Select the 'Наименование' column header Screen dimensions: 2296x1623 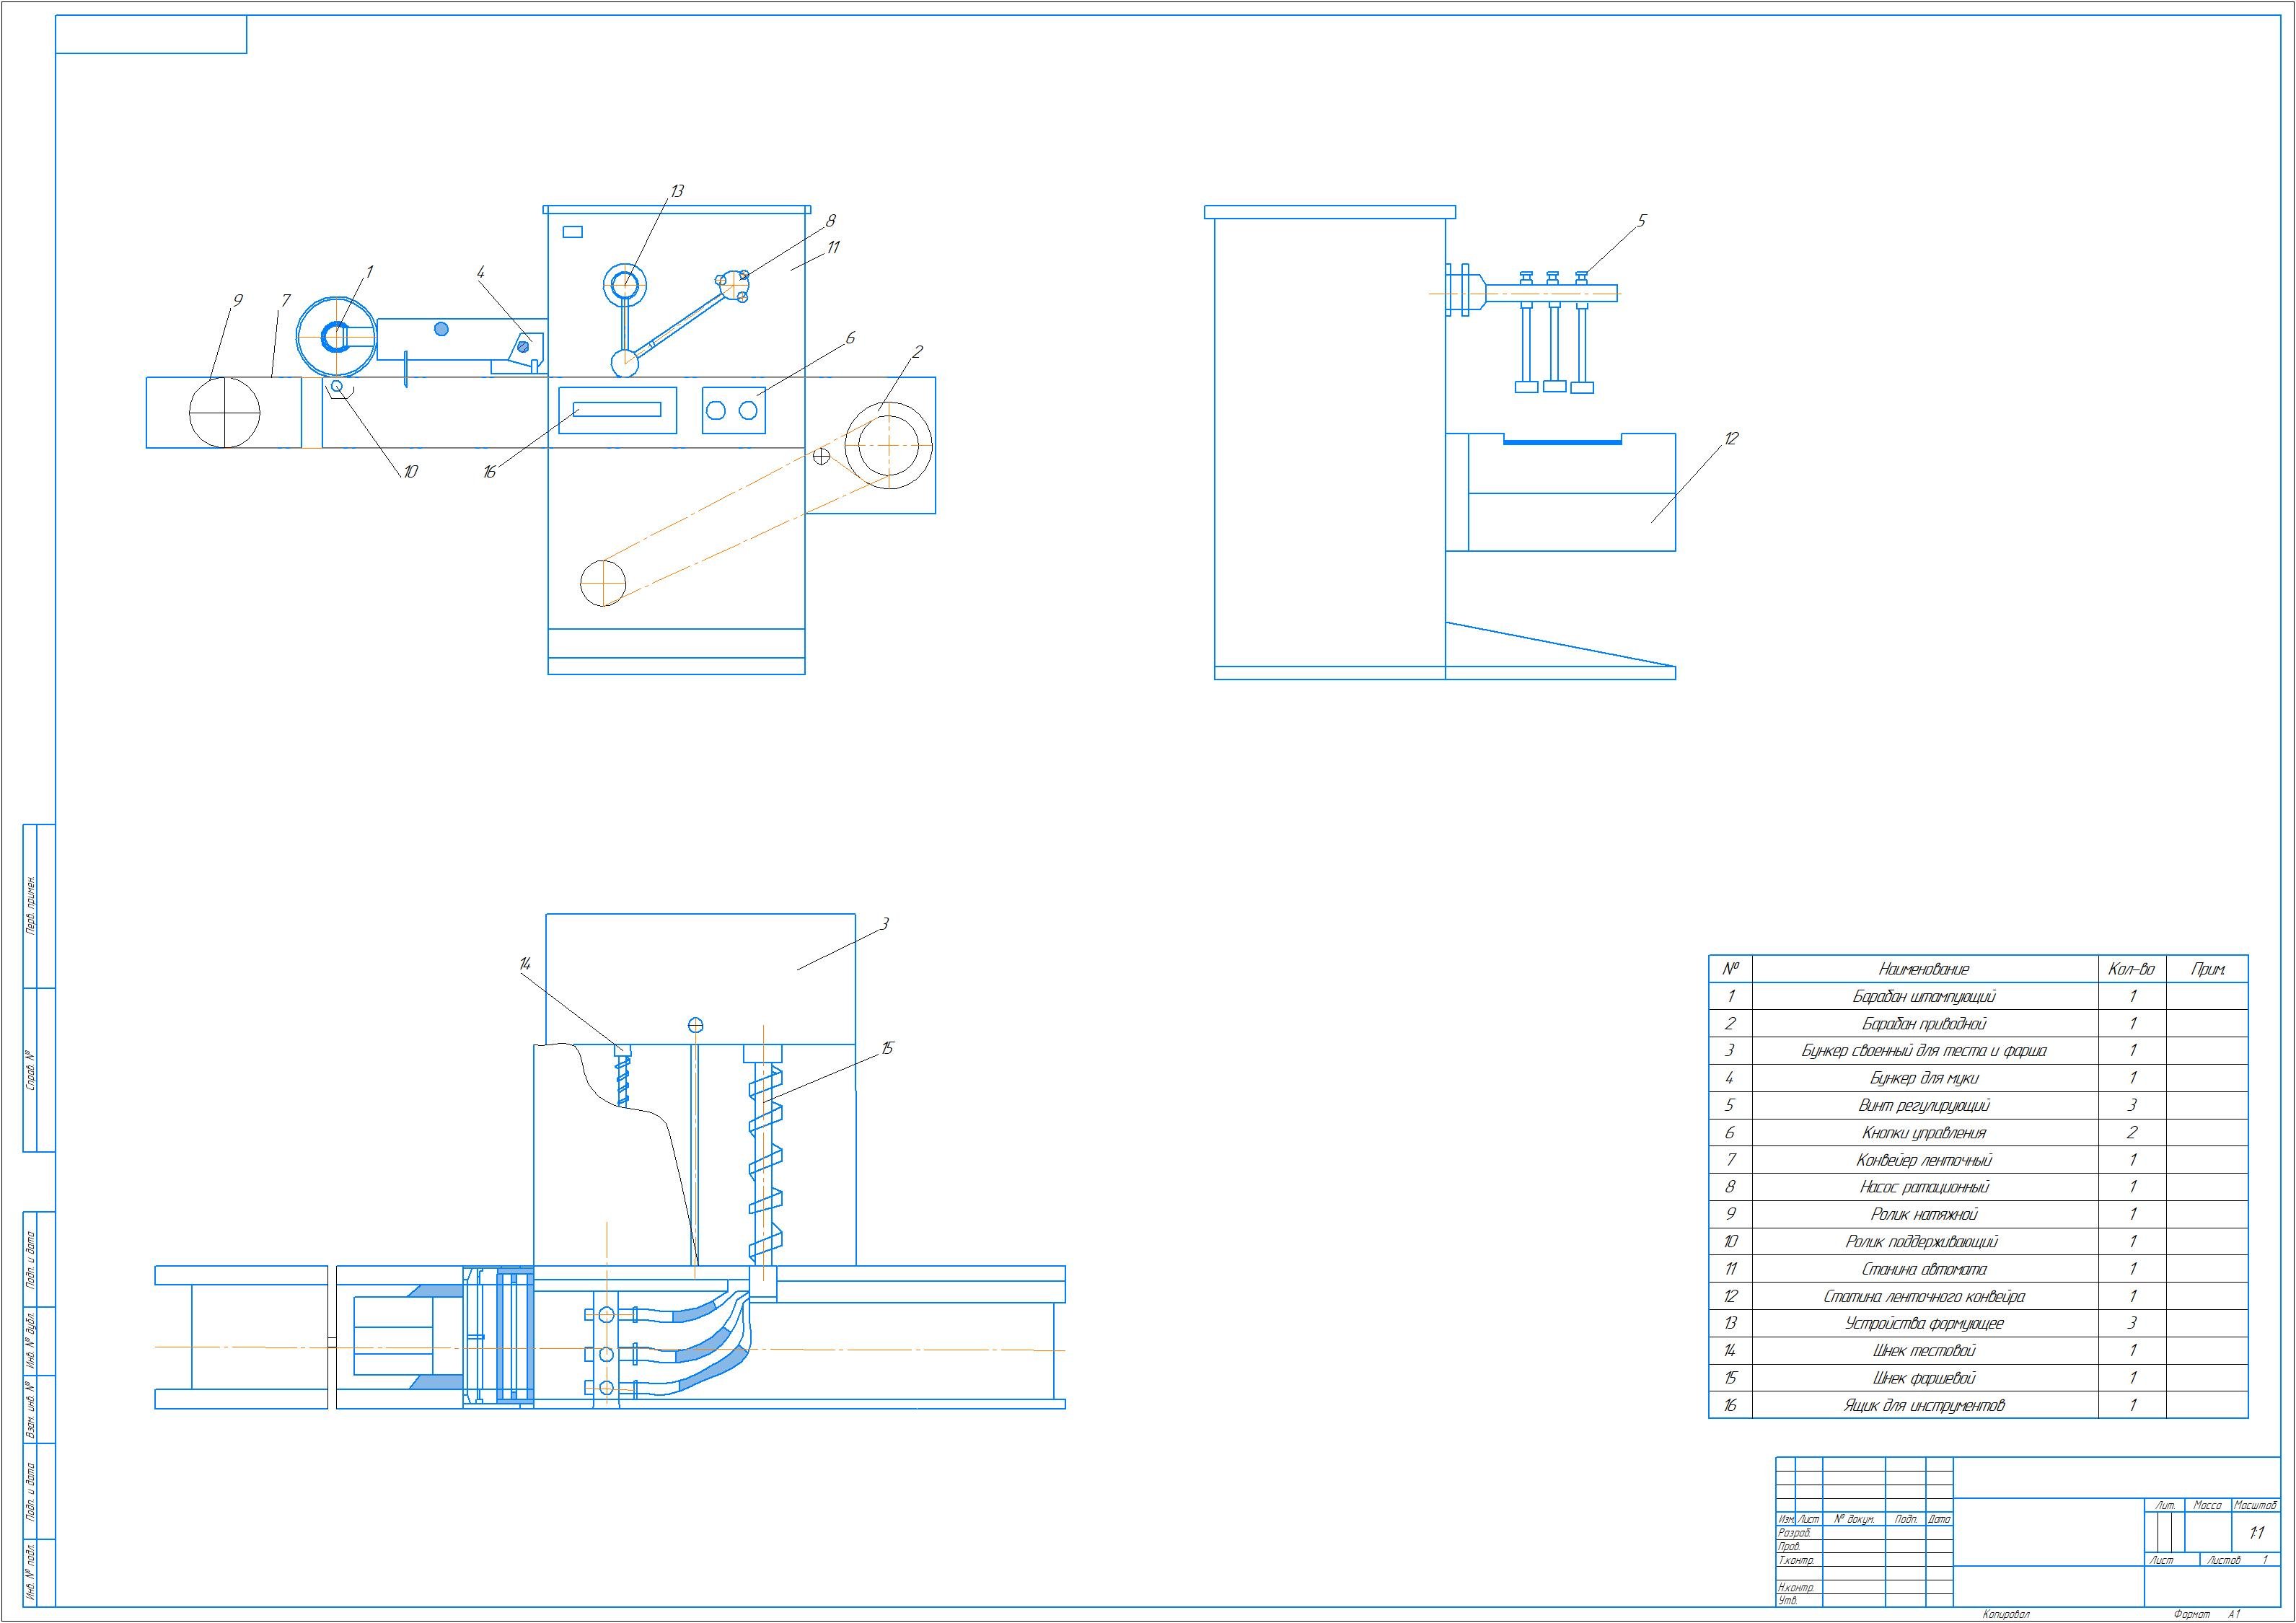[1923, 968]
